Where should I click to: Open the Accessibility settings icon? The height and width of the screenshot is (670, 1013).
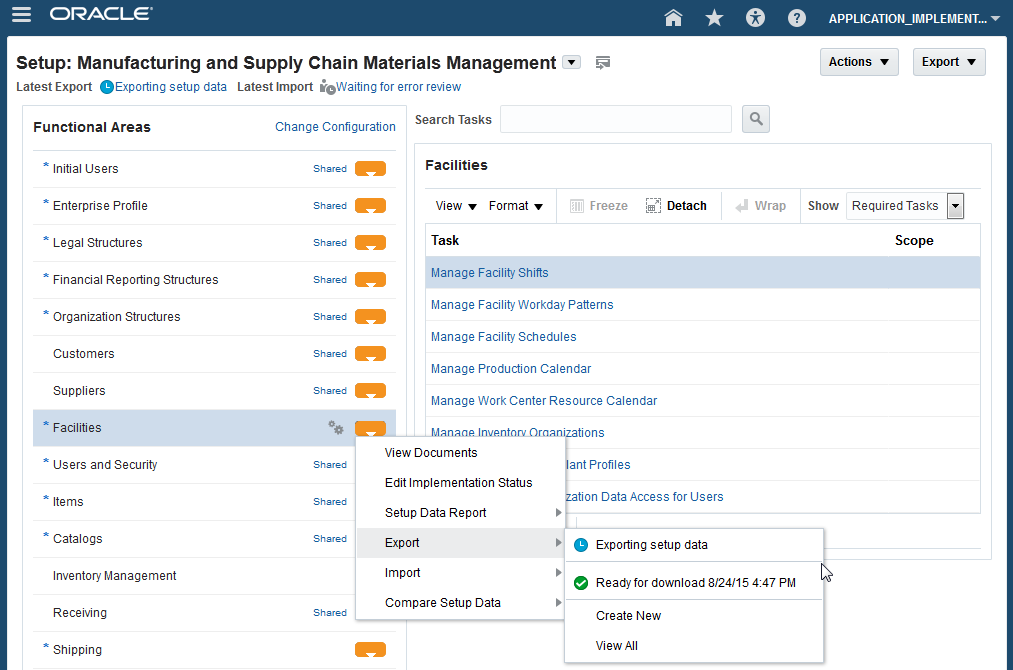pos(755,17)
